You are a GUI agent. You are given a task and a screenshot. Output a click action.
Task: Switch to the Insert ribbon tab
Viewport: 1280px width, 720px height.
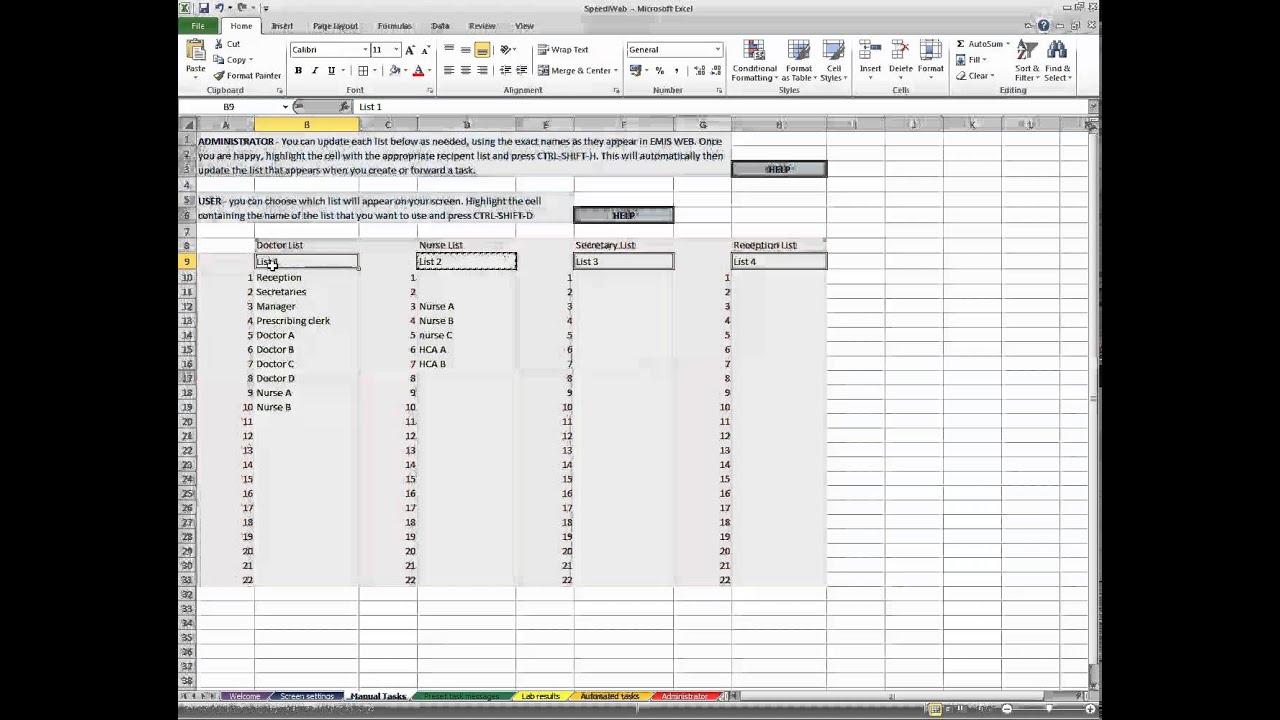tap(282, 26)
